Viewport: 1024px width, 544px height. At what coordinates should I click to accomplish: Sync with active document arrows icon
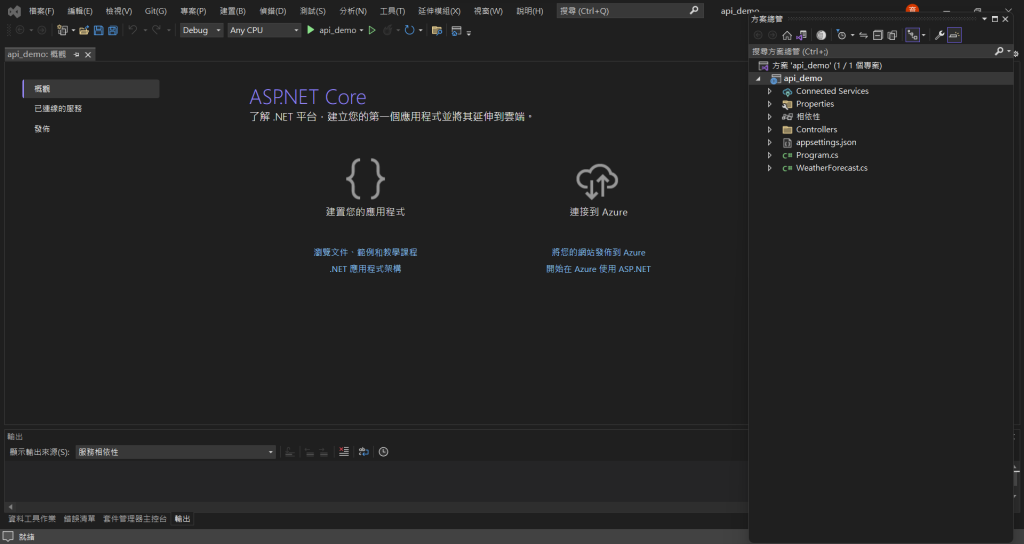pos(863,35)
